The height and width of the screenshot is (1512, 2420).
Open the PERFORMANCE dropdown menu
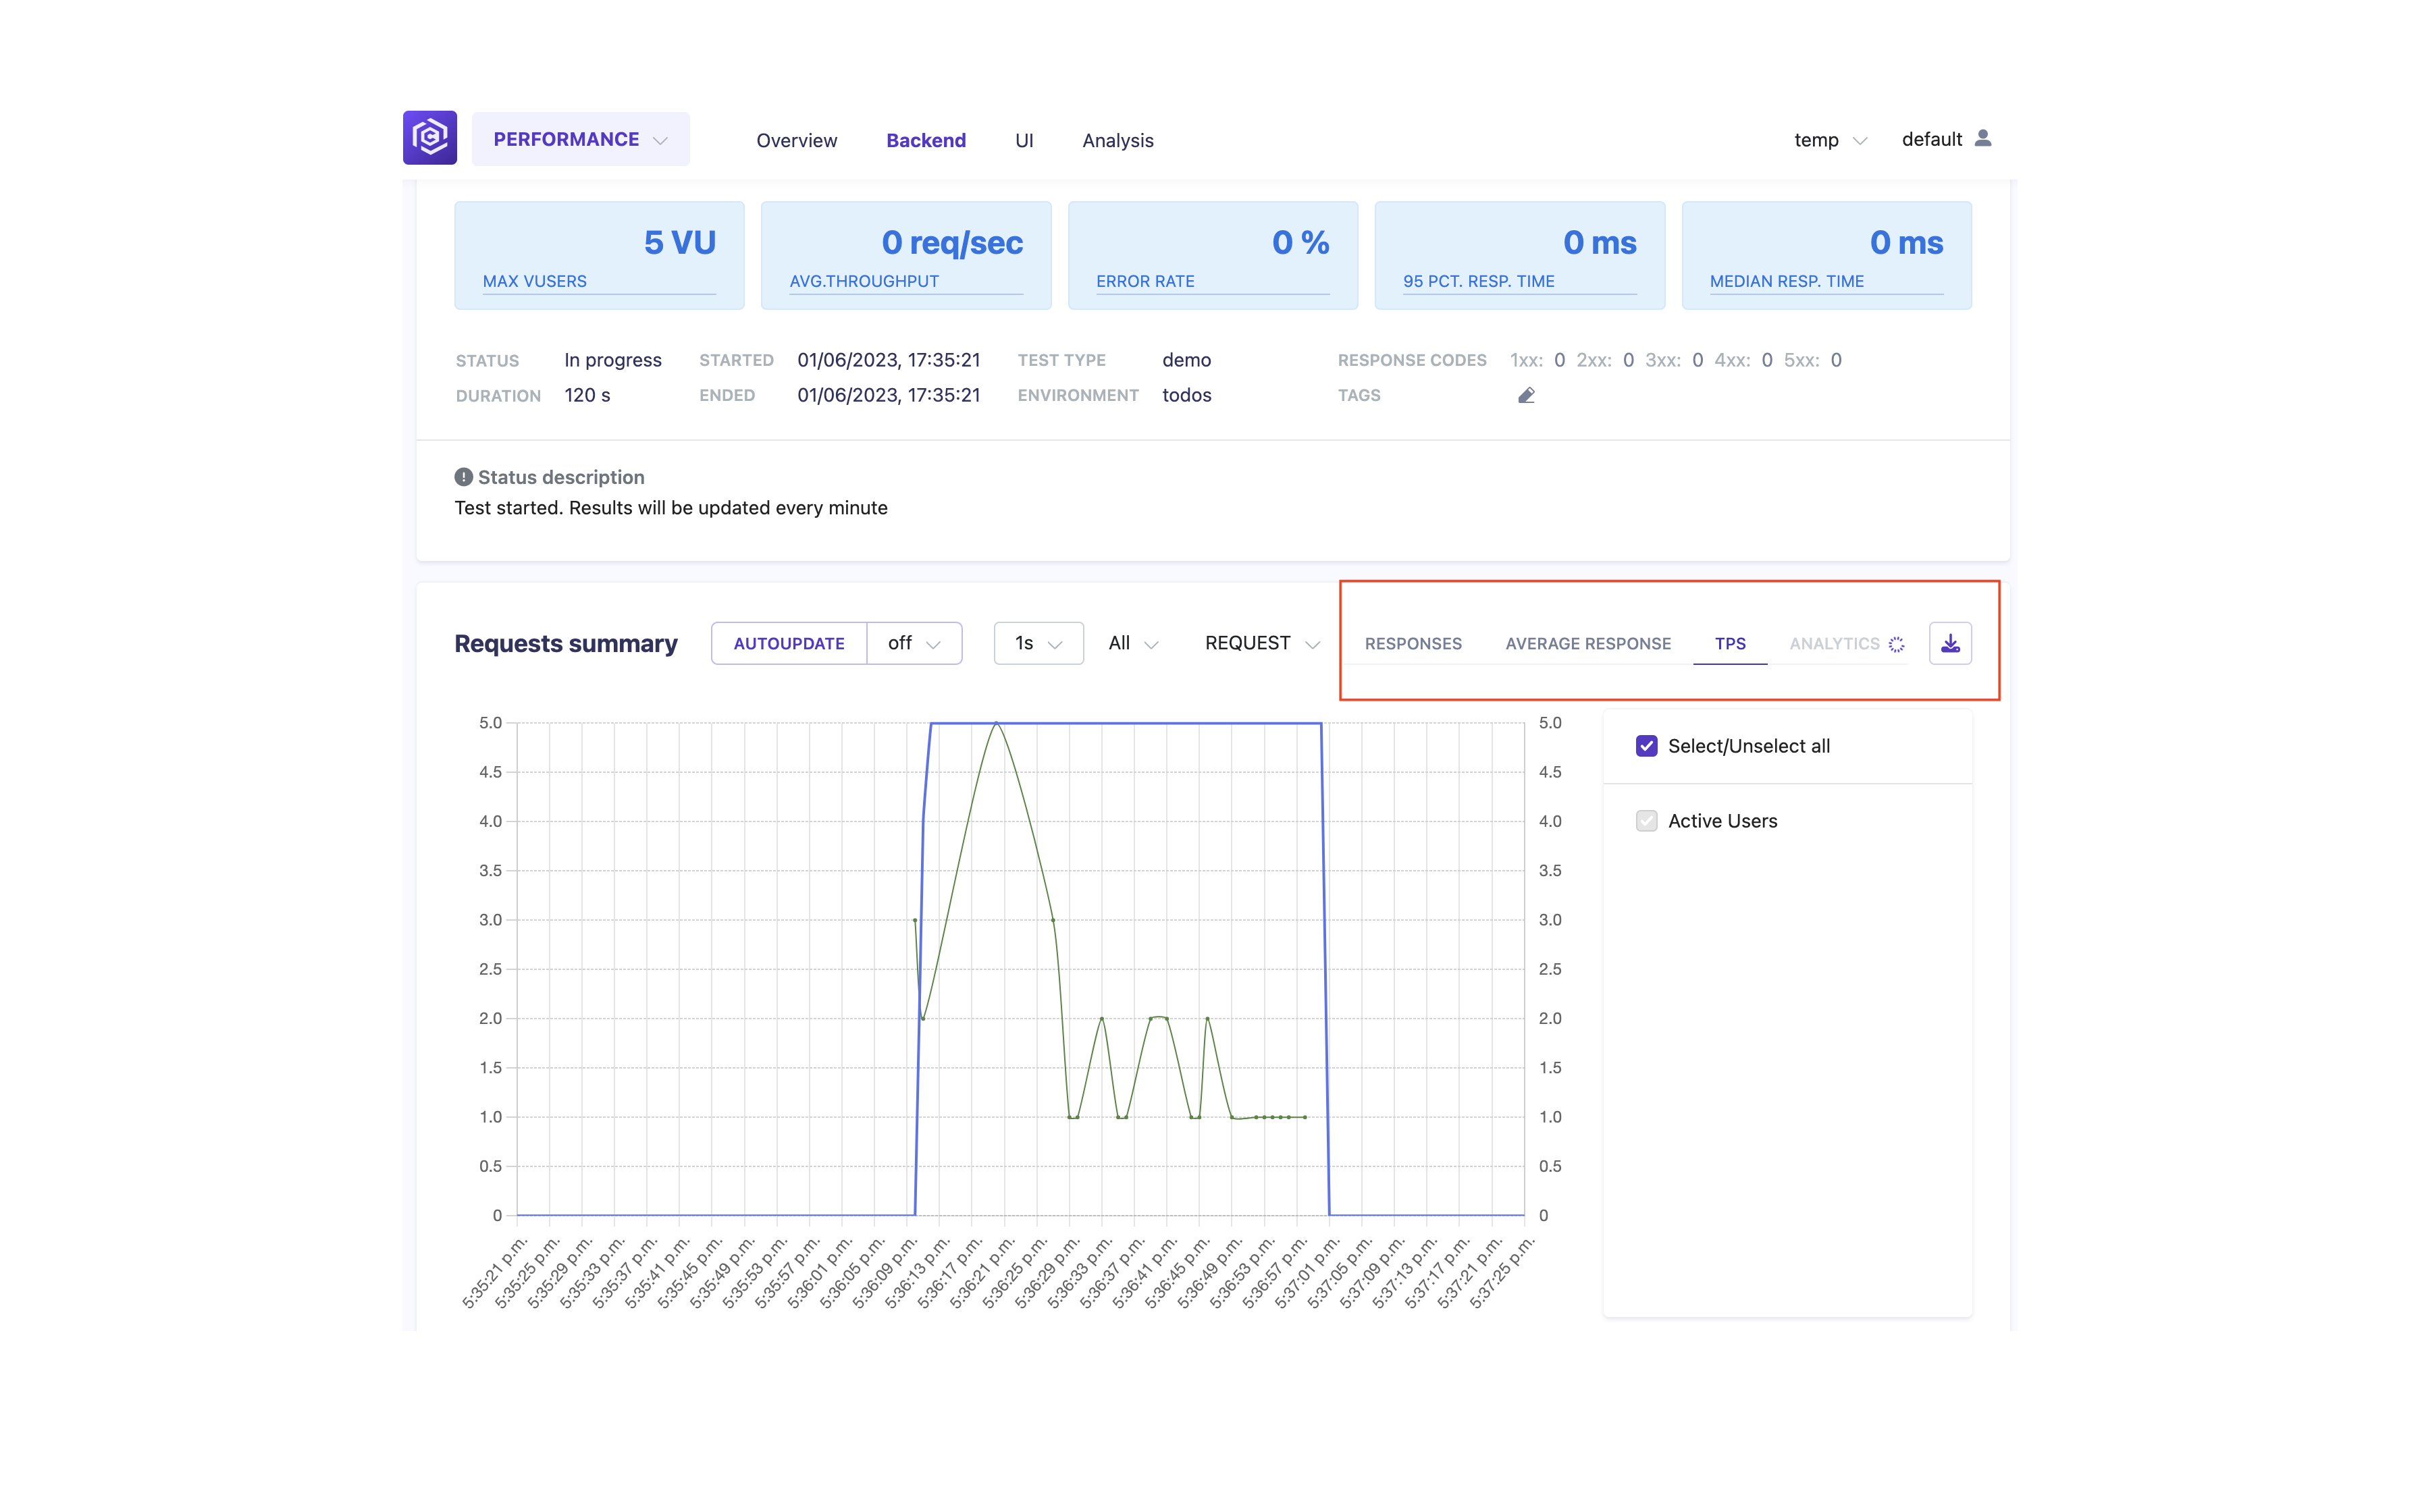tap(580, 139)
